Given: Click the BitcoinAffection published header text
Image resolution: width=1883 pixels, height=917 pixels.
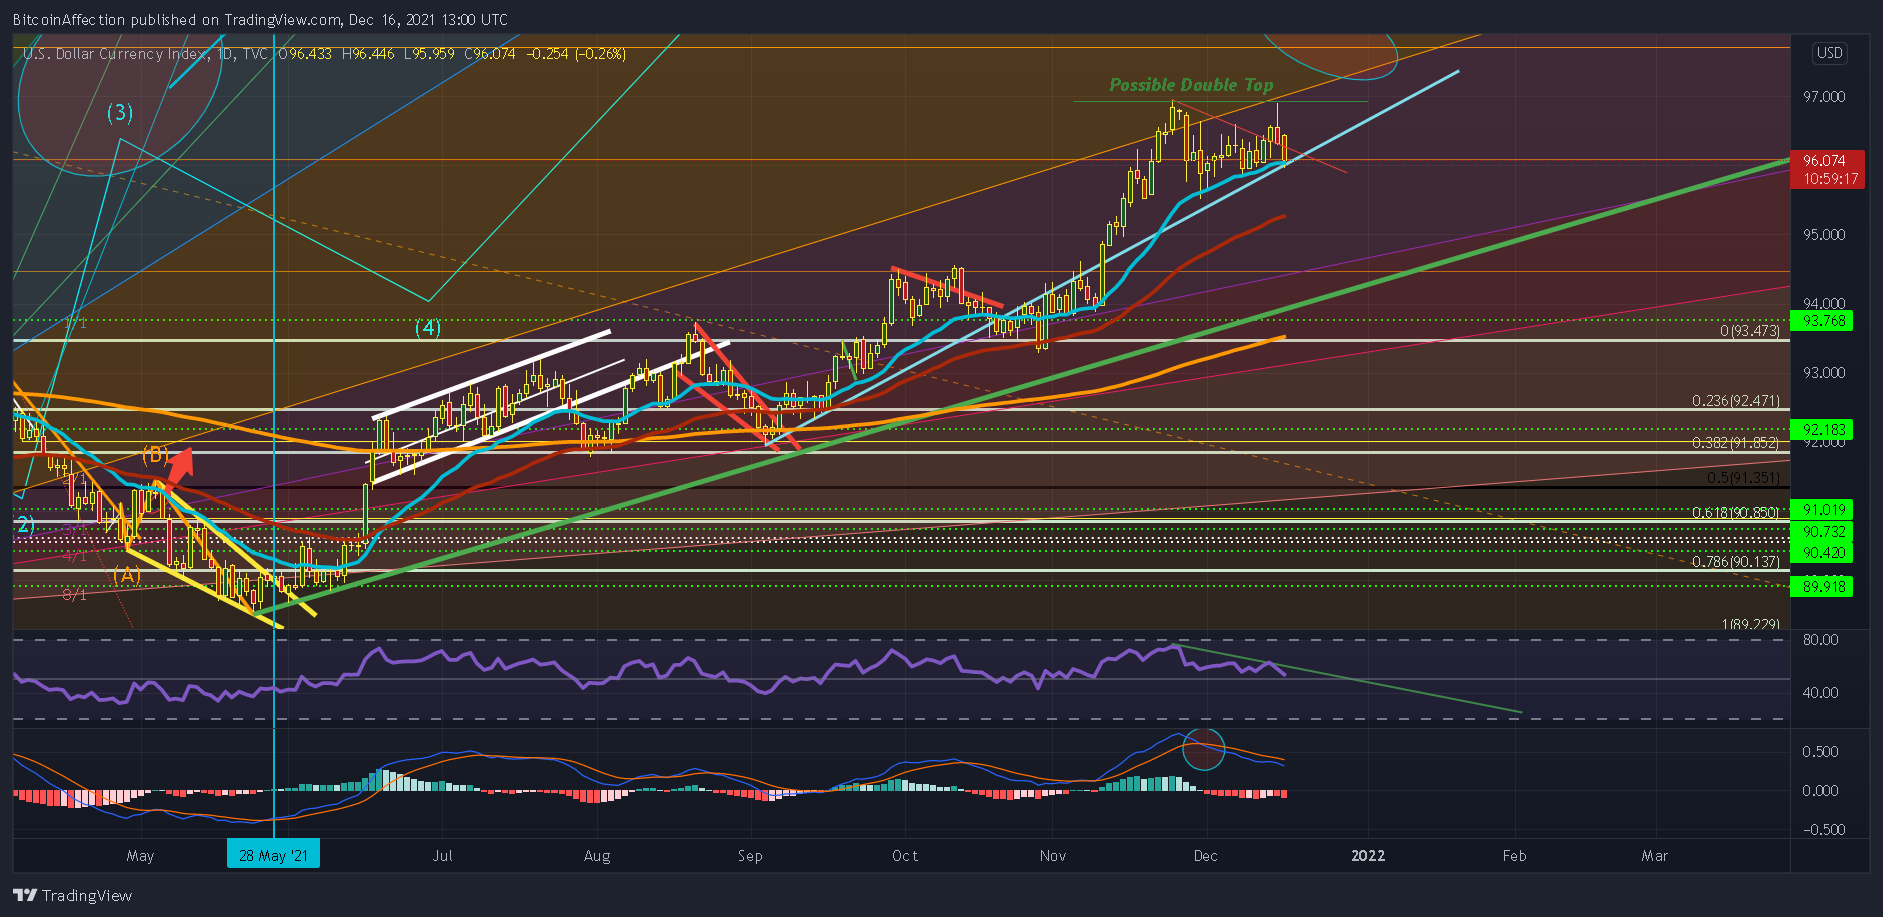Looking at the screenshot, I should click(260, 20).
